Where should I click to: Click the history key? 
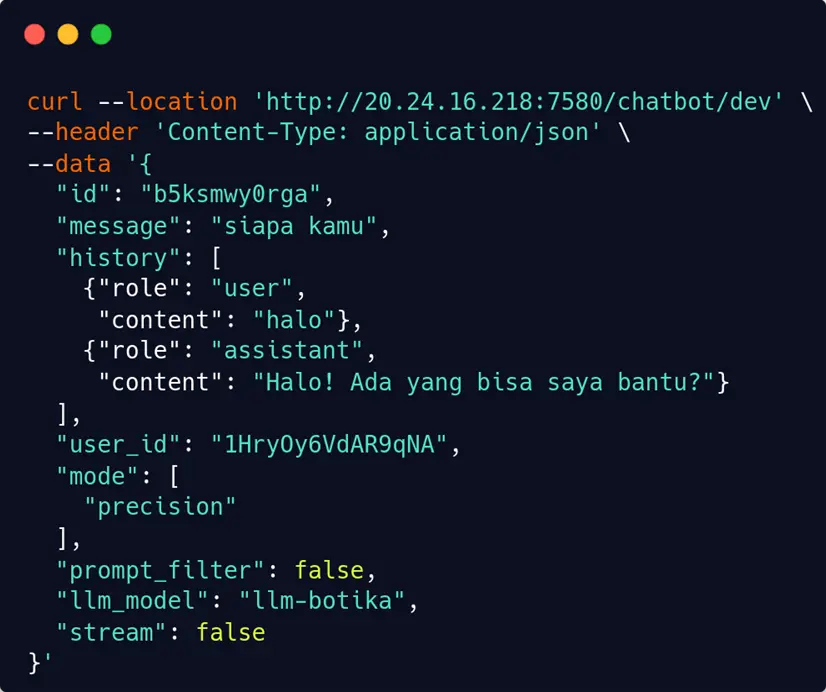(x=119, y=258)
